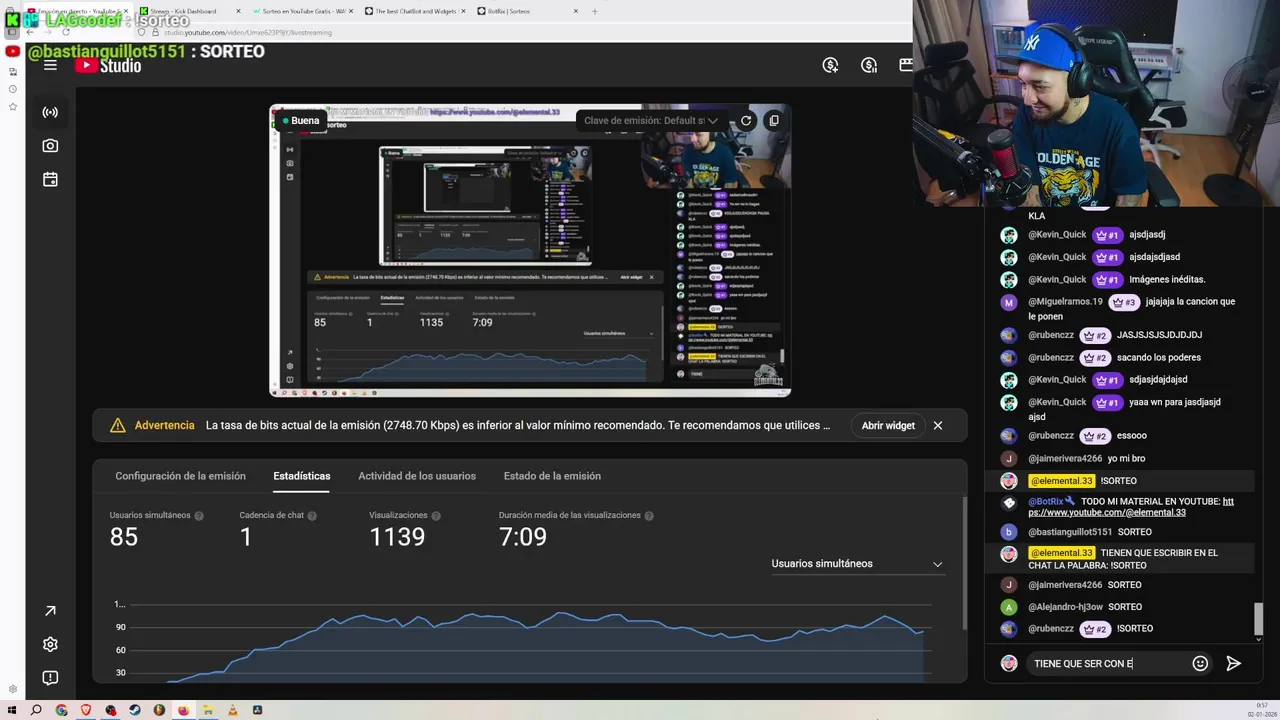Open Brave browser from the taskbar
The height and width of the screenshot is (720, 1280).
pos(86,710)
